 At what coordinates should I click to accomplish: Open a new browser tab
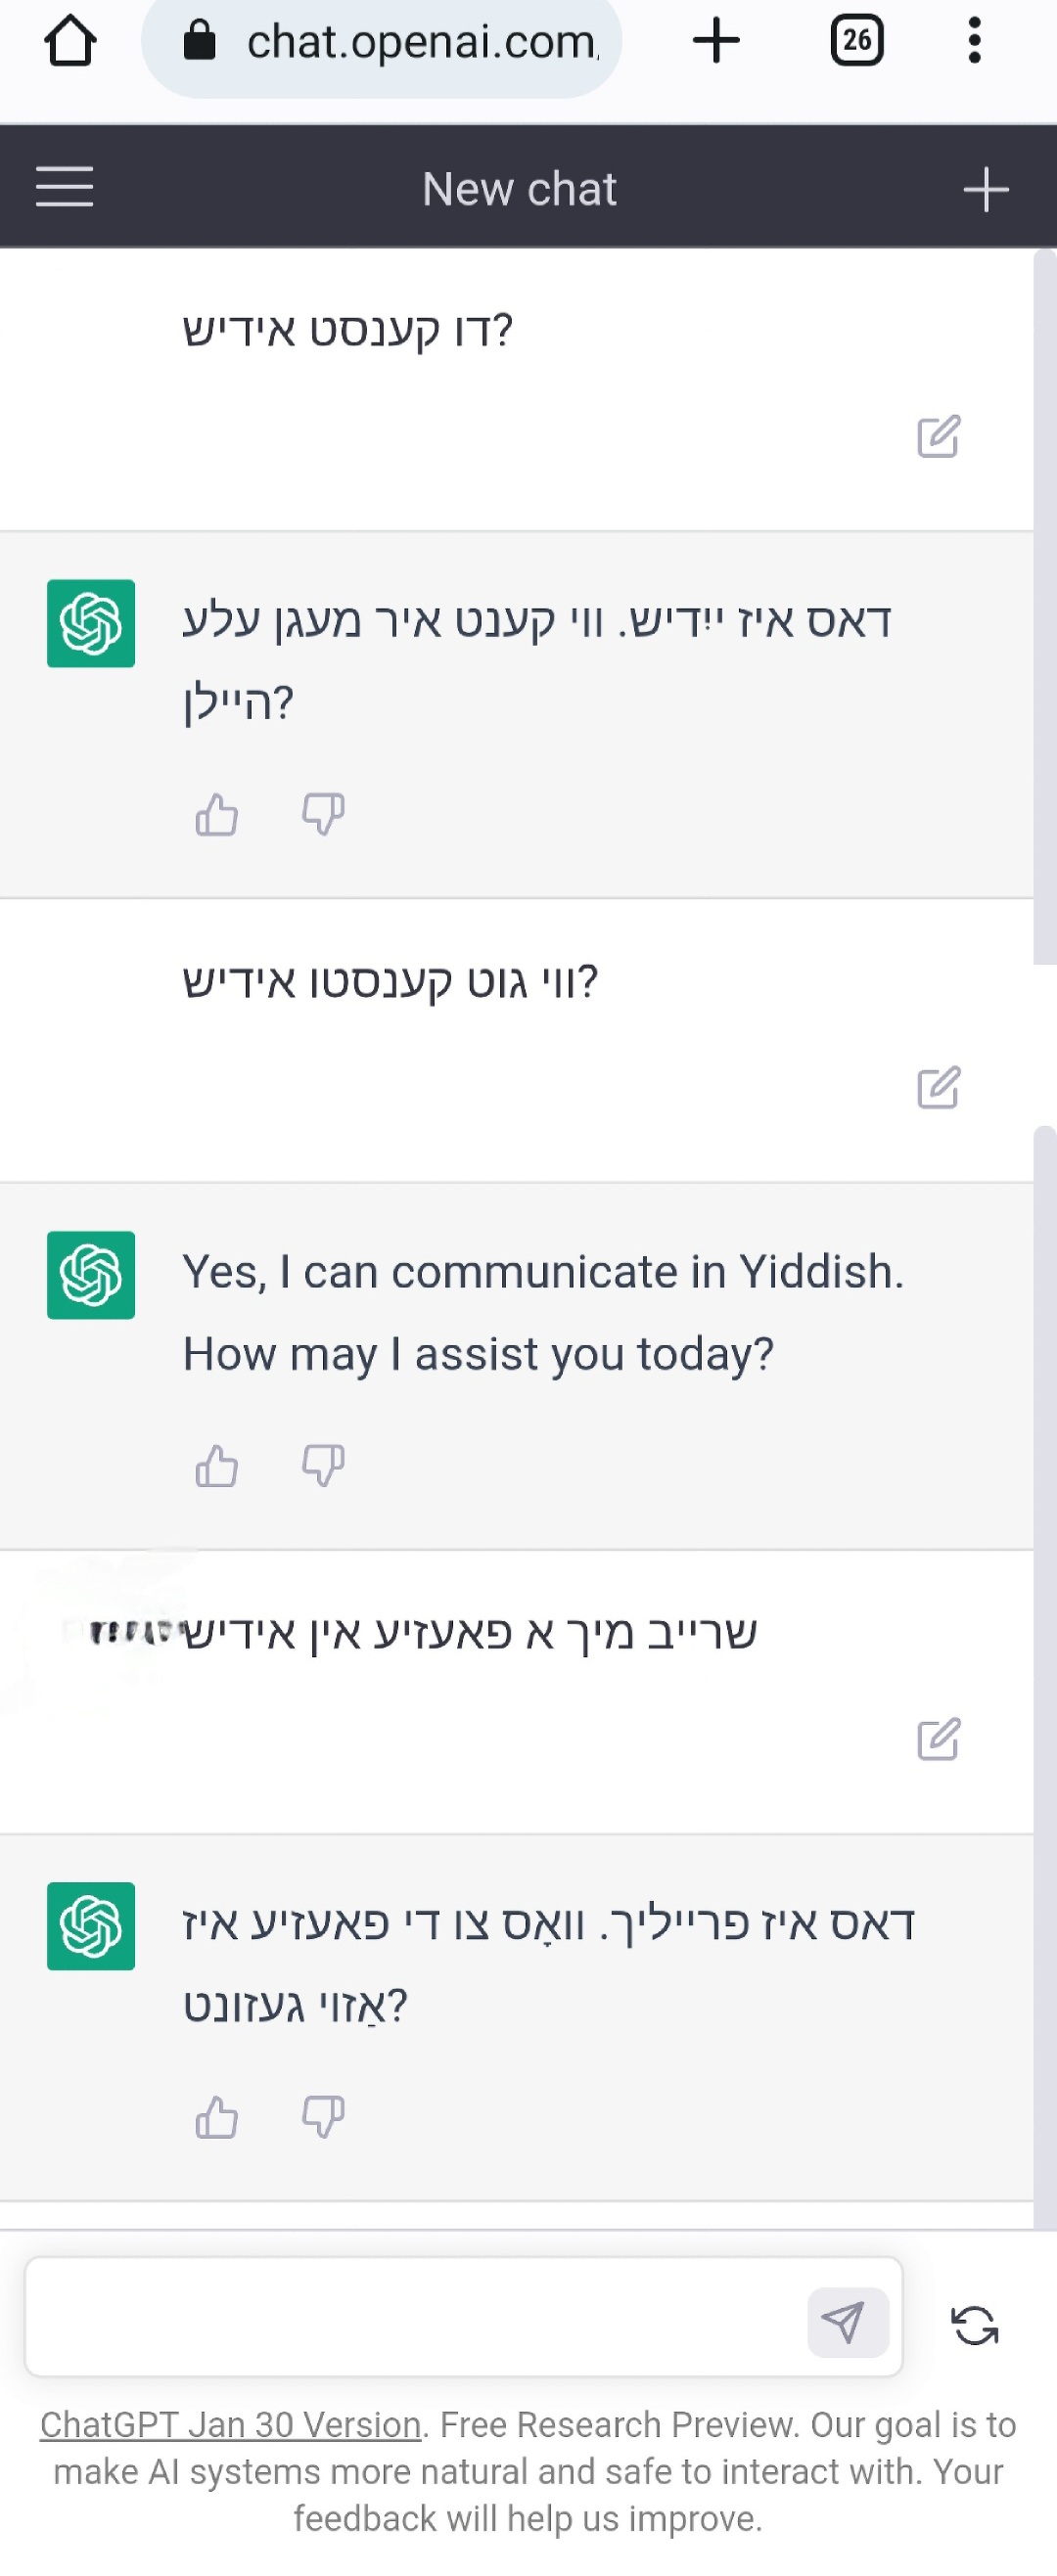pos(716,42)
